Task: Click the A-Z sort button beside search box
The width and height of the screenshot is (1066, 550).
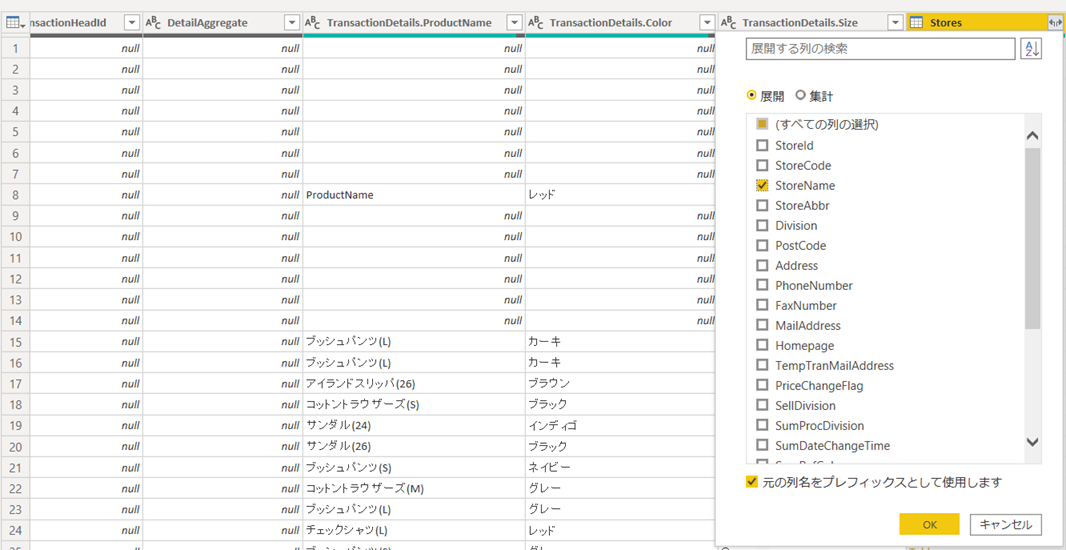Action: coord(1031,49)
